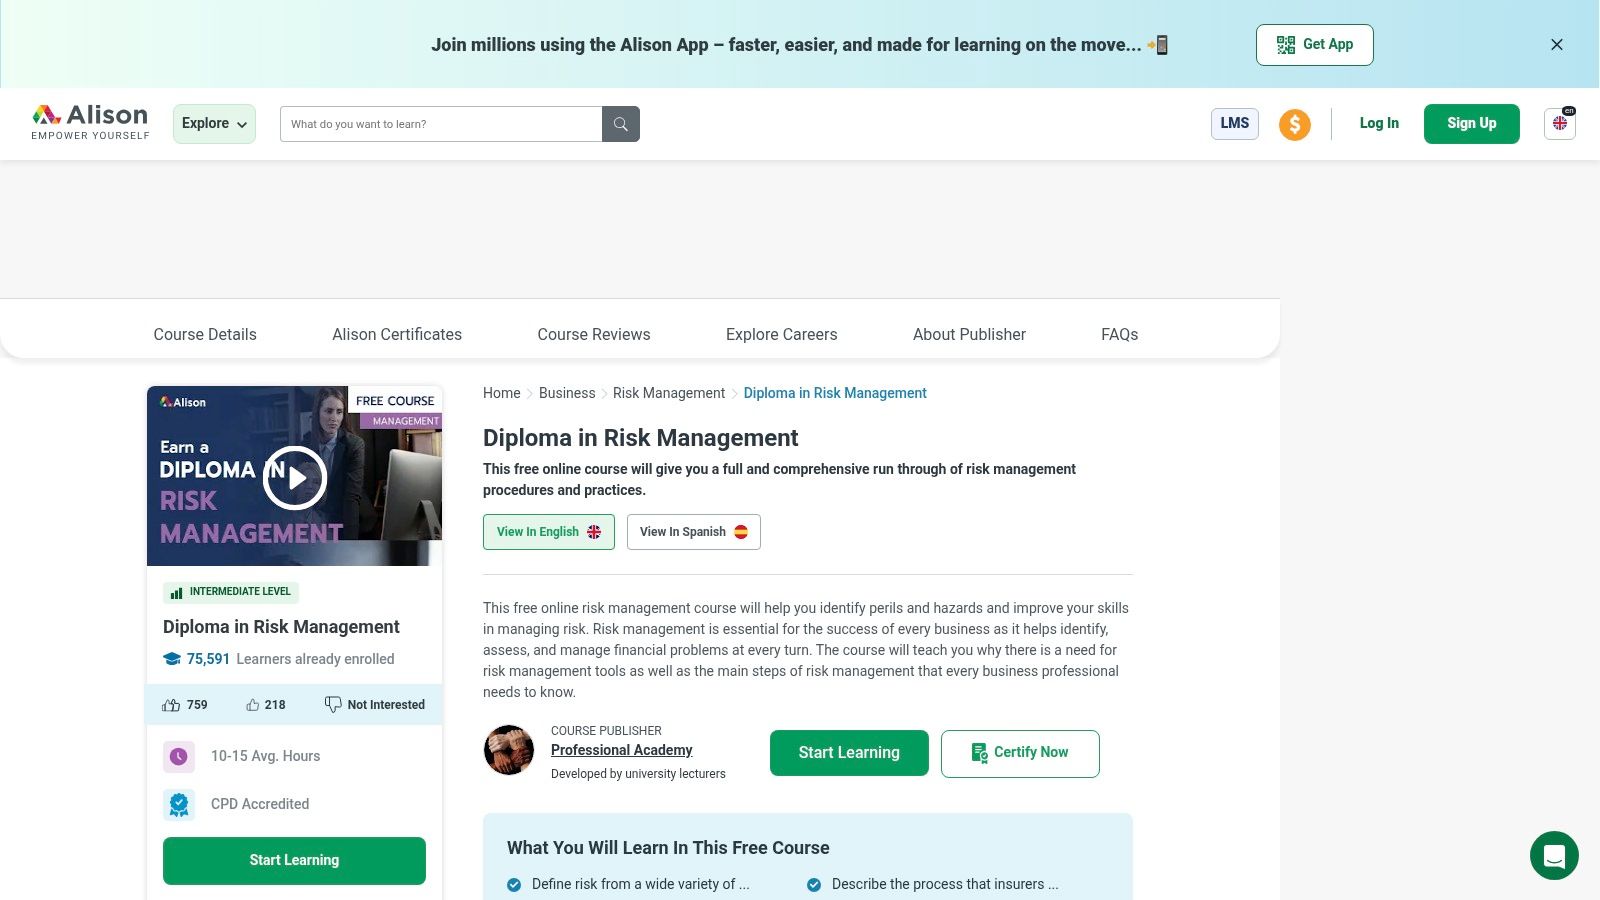This screenshot has height=900, width=1600.
Task: Open the chat support bubble
Action: click(1554, 856)
